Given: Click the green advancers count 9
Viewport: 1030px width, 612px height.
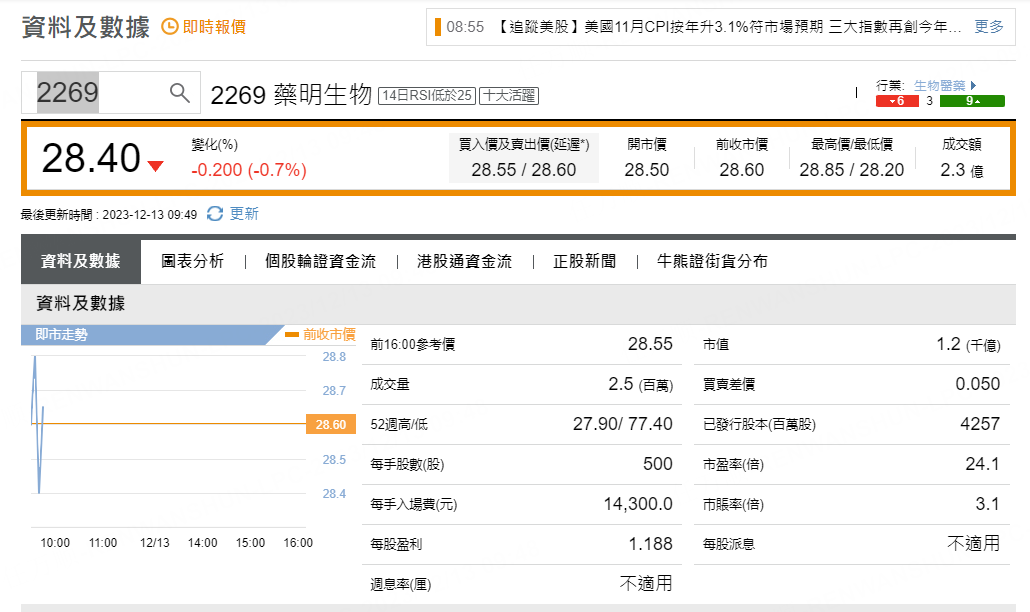Looking at the screenshot, I should click(x=972, y=101).
